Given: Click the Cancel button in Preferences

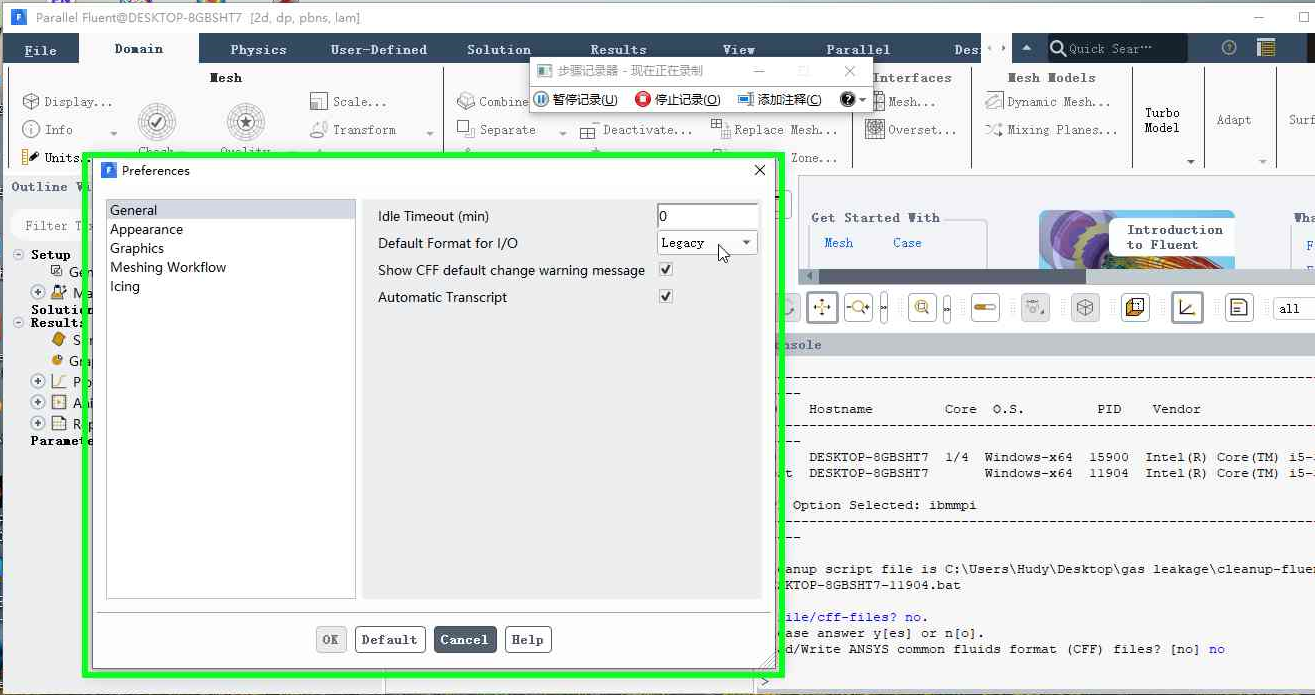Looking at the screenshot, I should [x=464, y=640].
